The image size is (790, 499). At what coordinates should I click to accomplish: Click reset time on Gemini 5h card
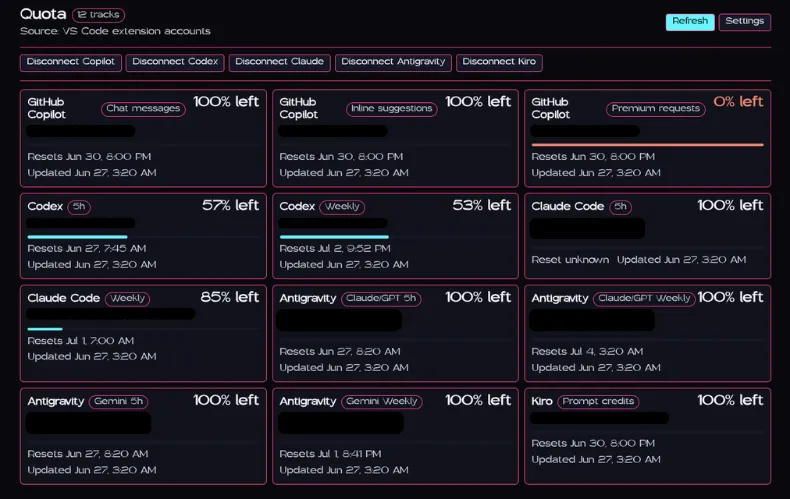88,454
